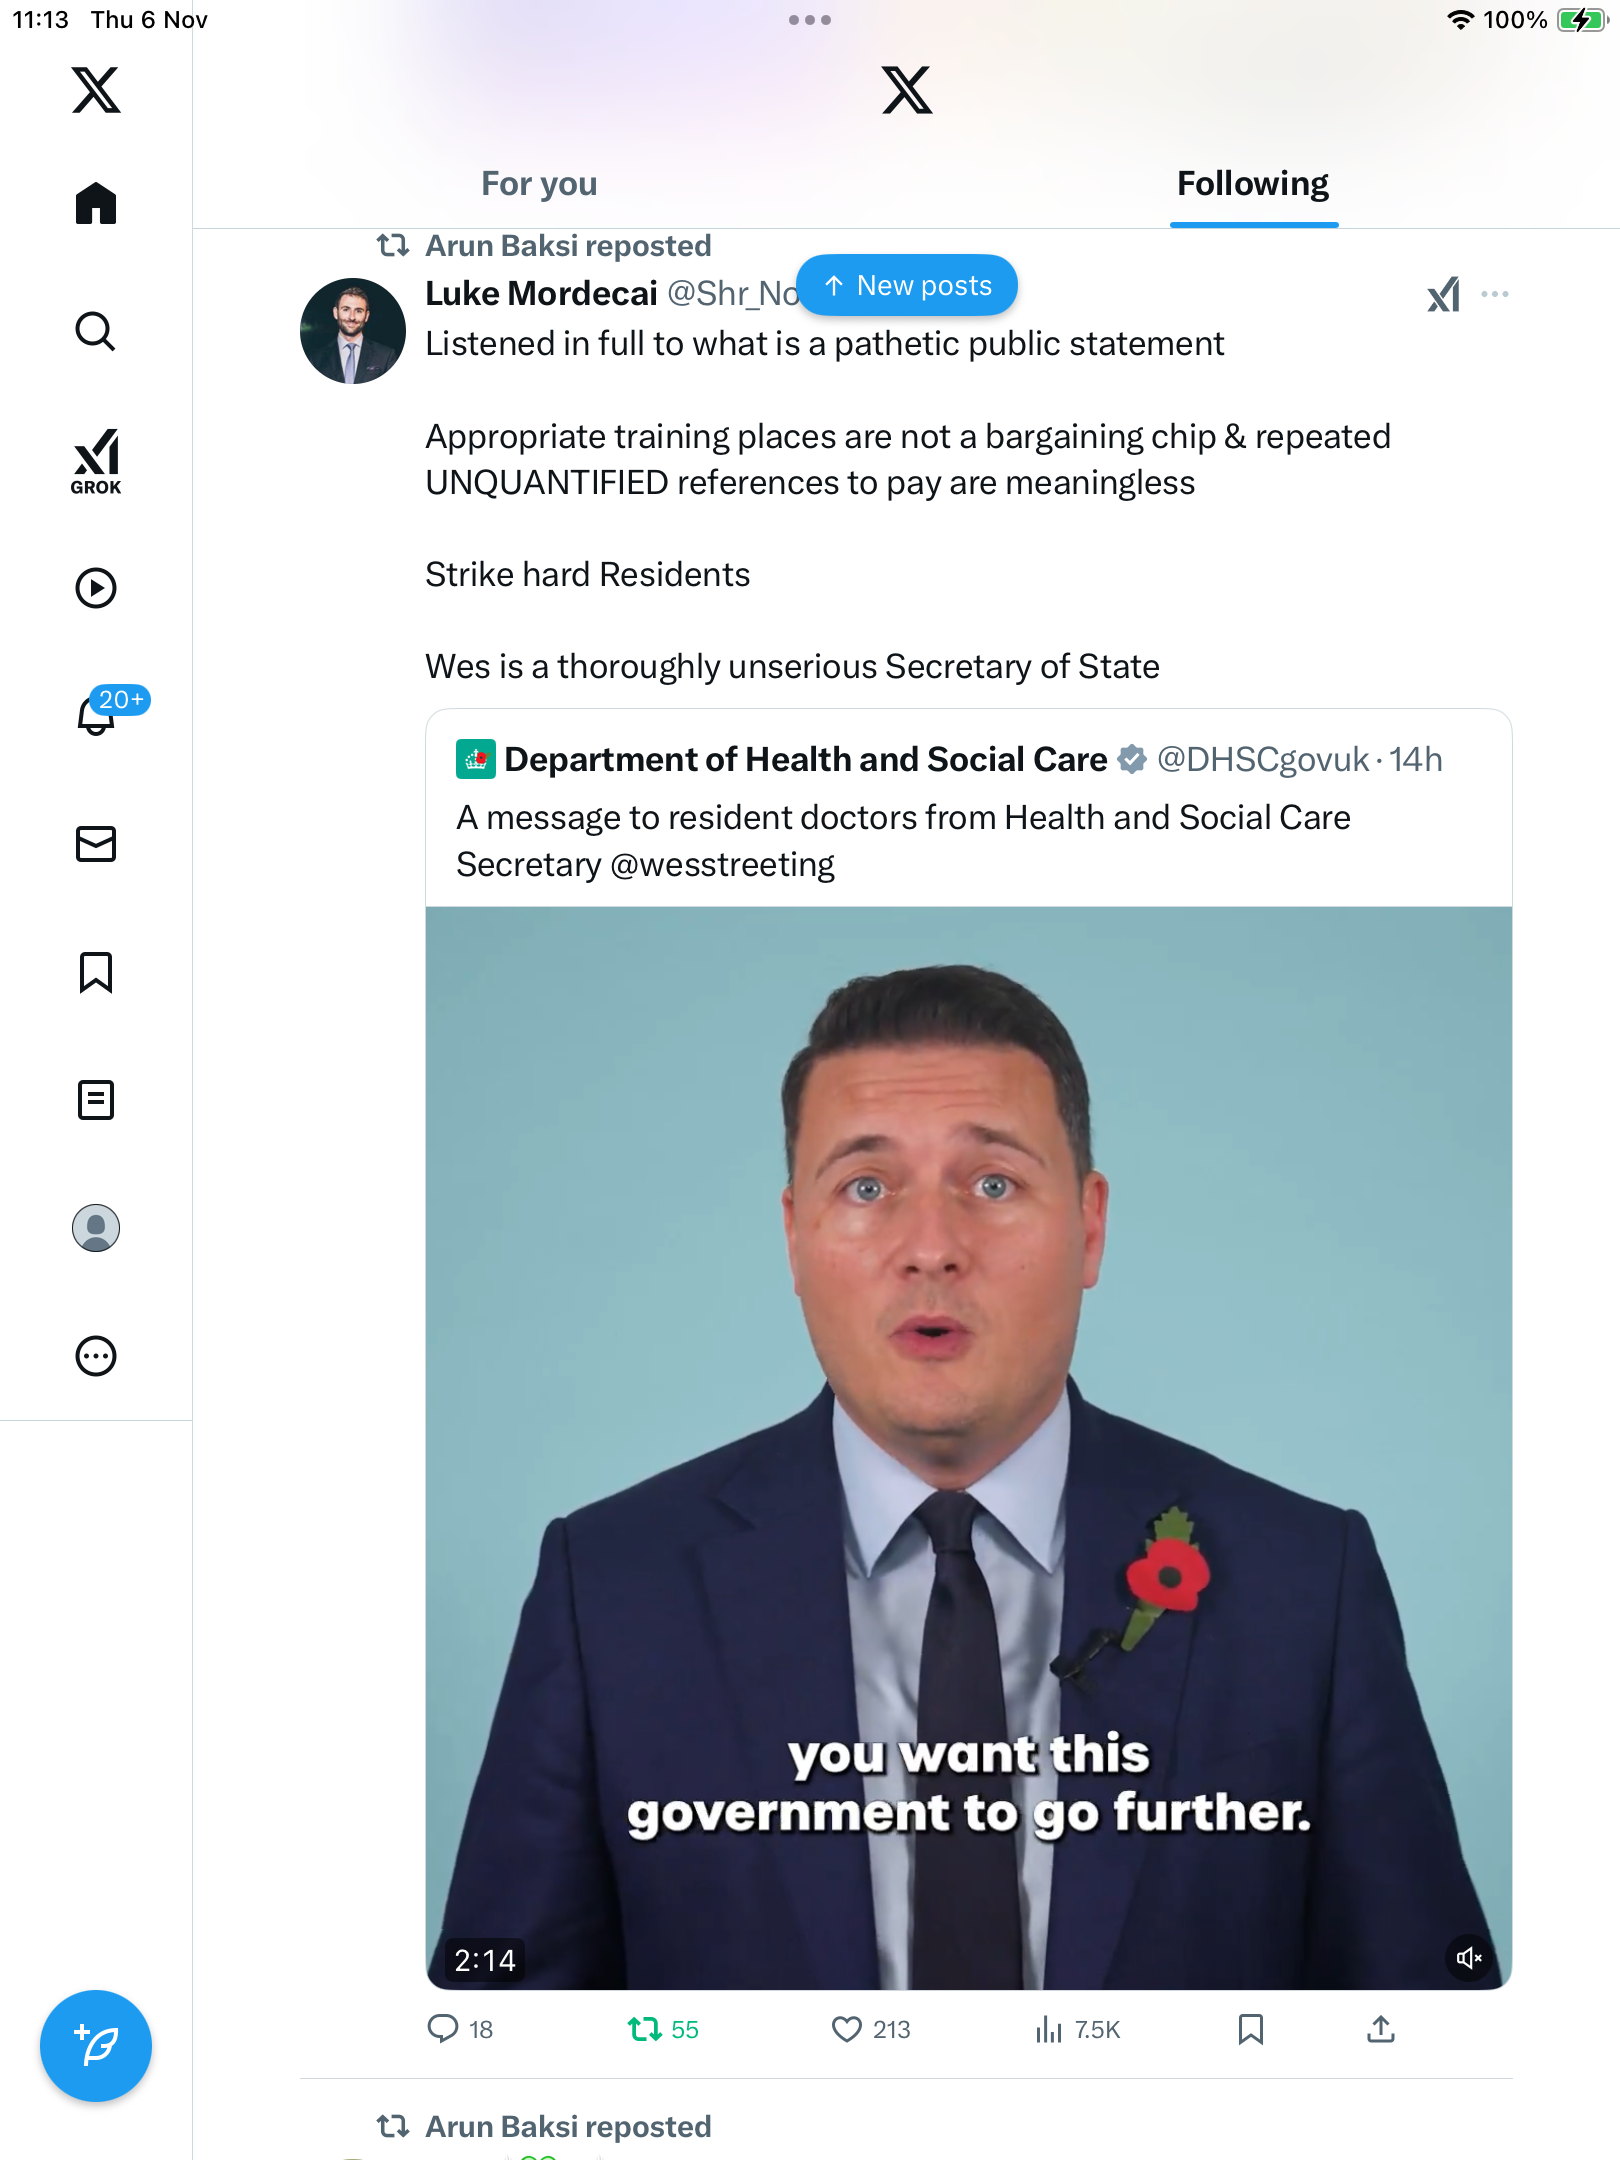Open the share menu for the post

1381,2029
